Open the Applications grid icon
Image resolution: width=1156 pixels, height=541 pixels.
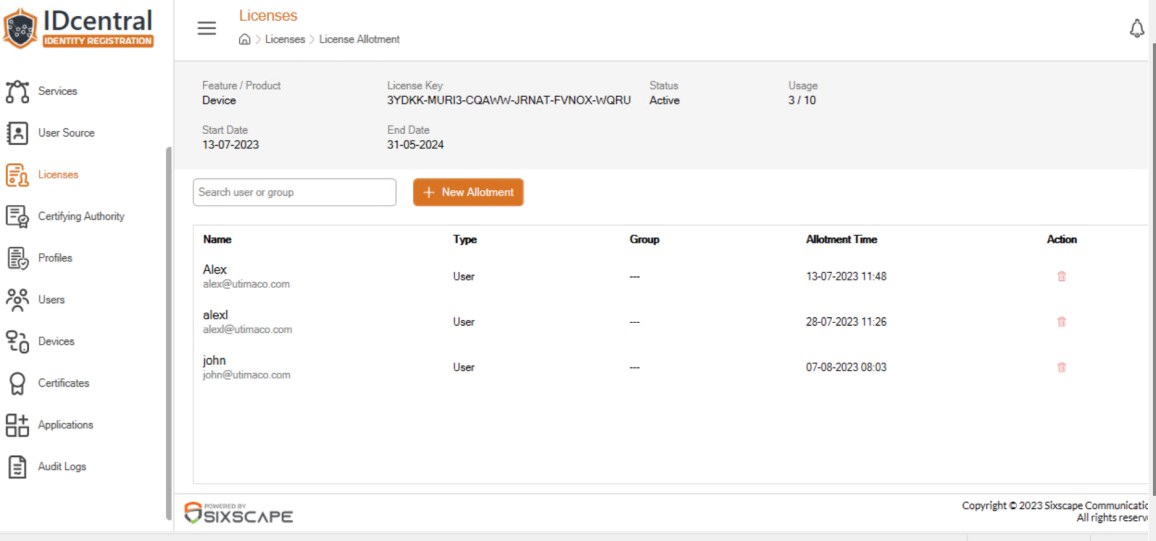tap(17, 425)
